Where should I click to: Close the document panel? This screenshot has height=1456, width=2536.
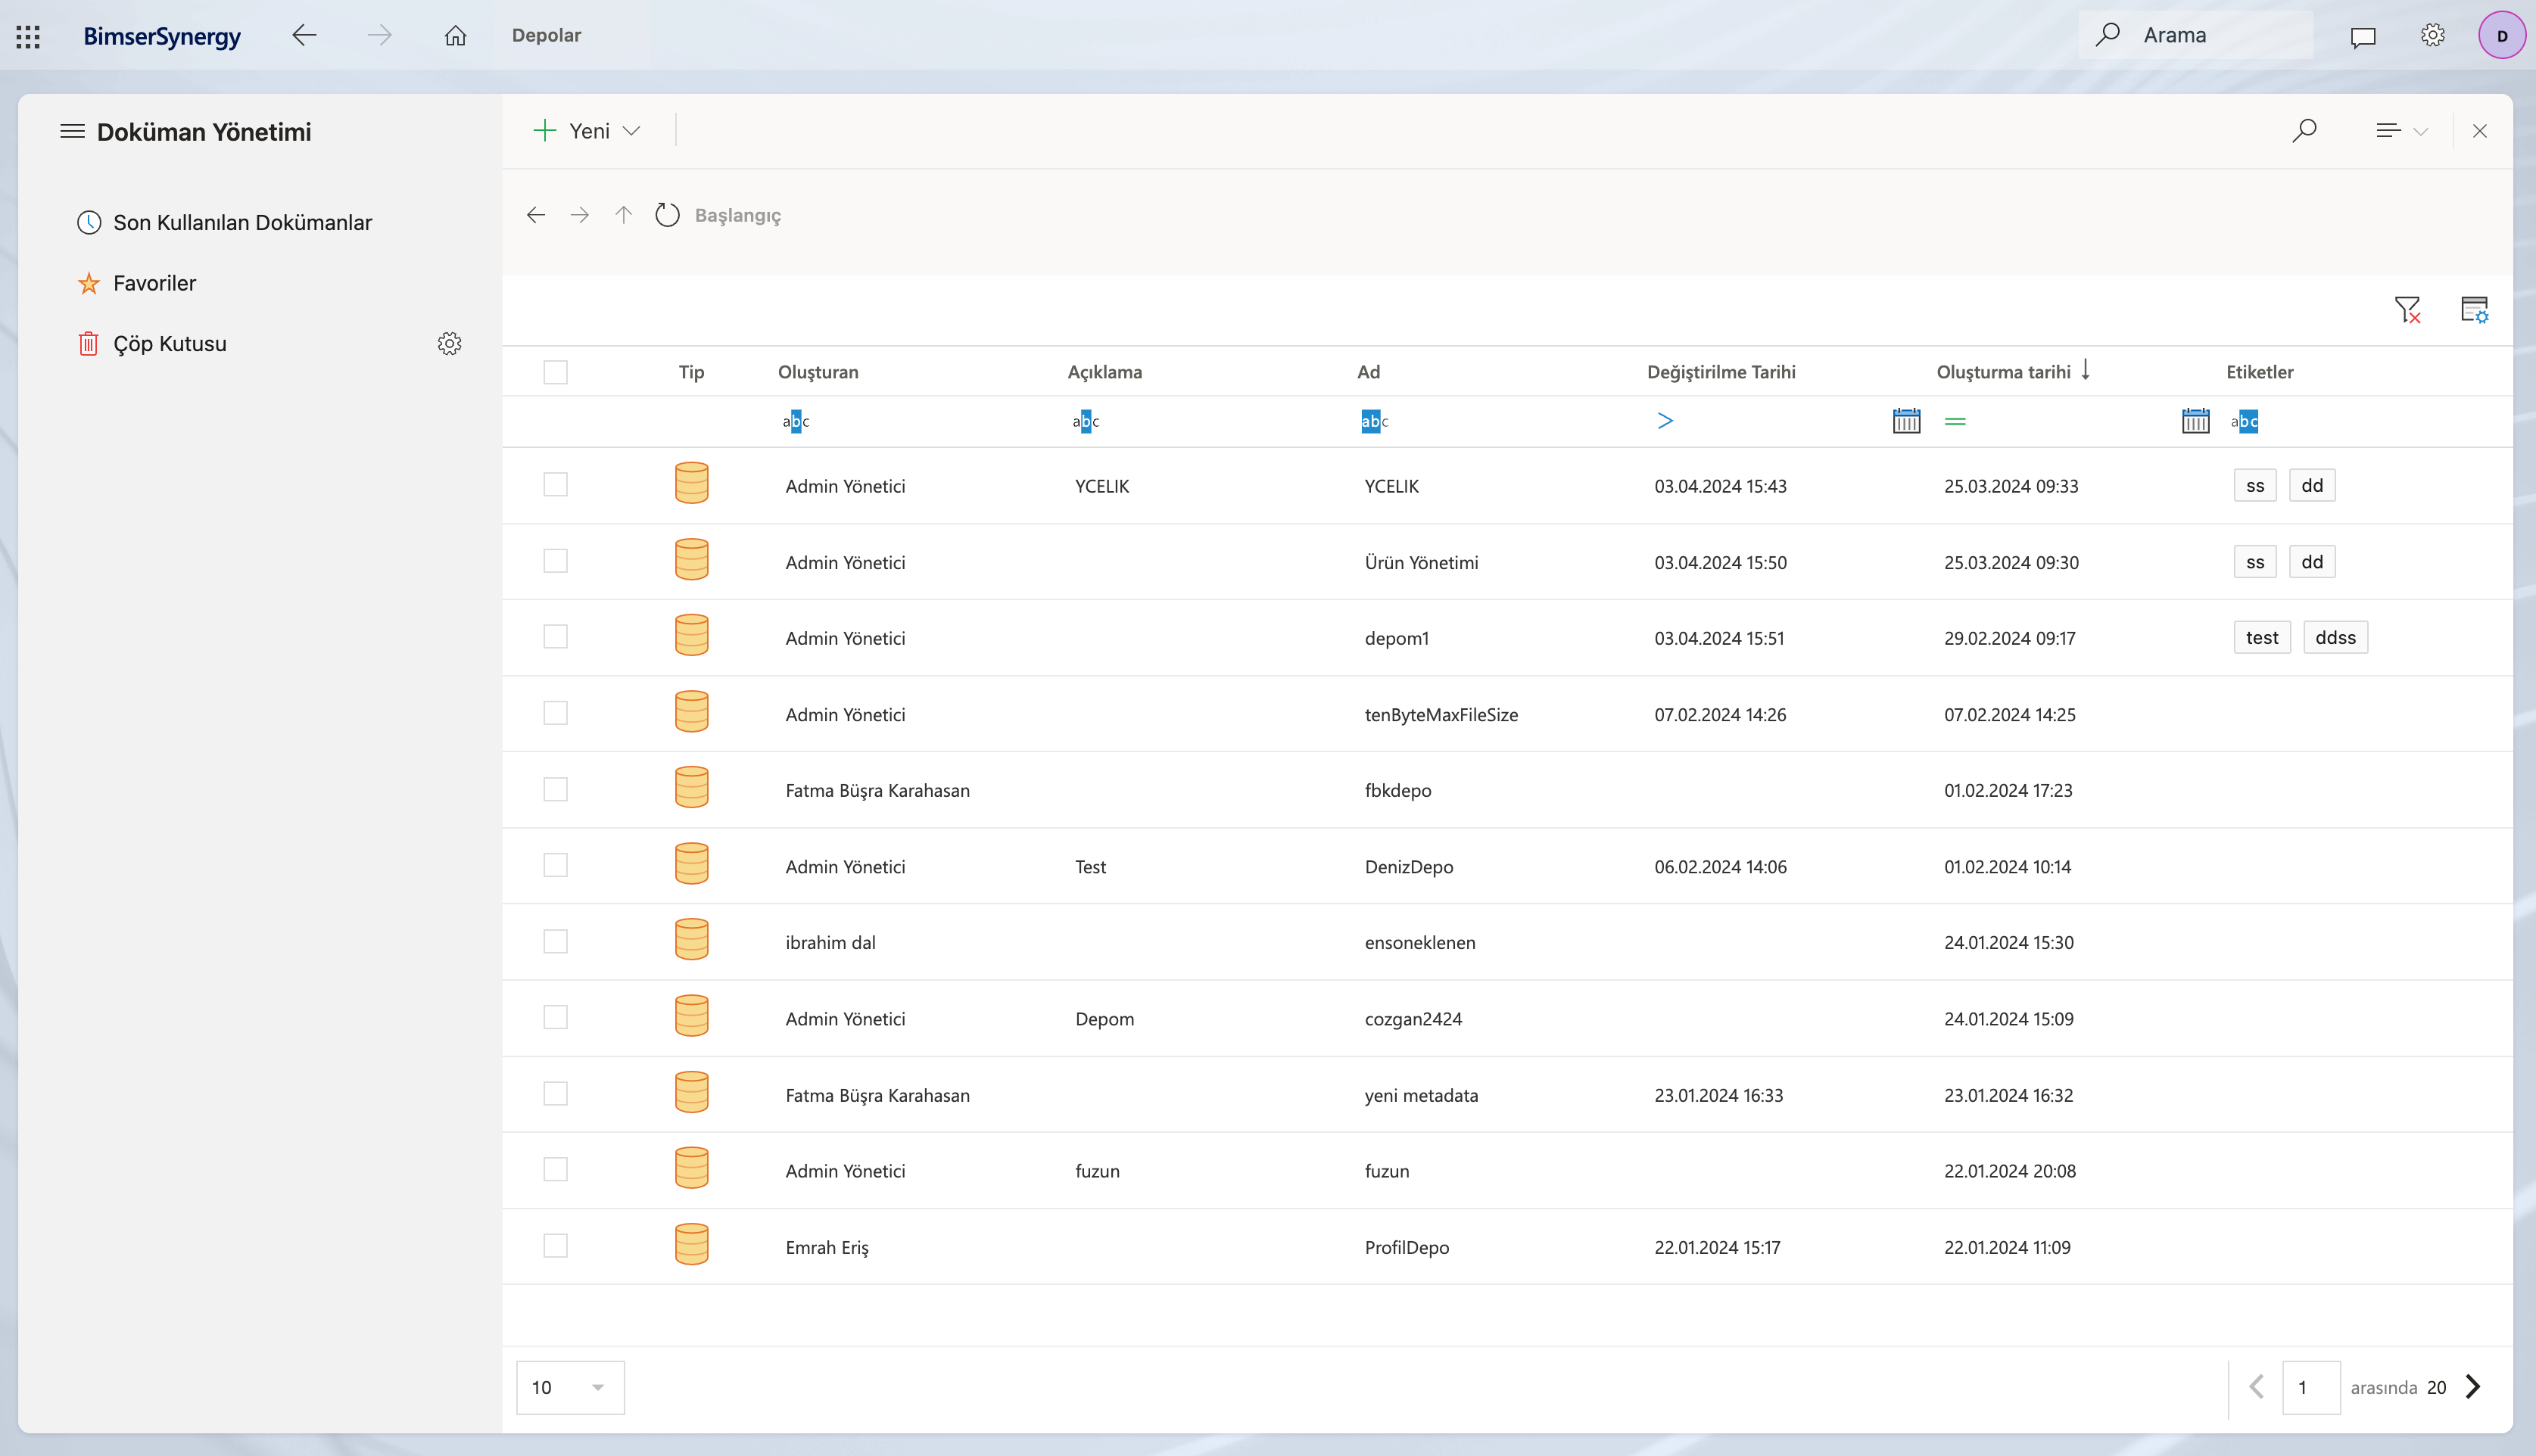pyautogui.click(x=2479, y=131)
